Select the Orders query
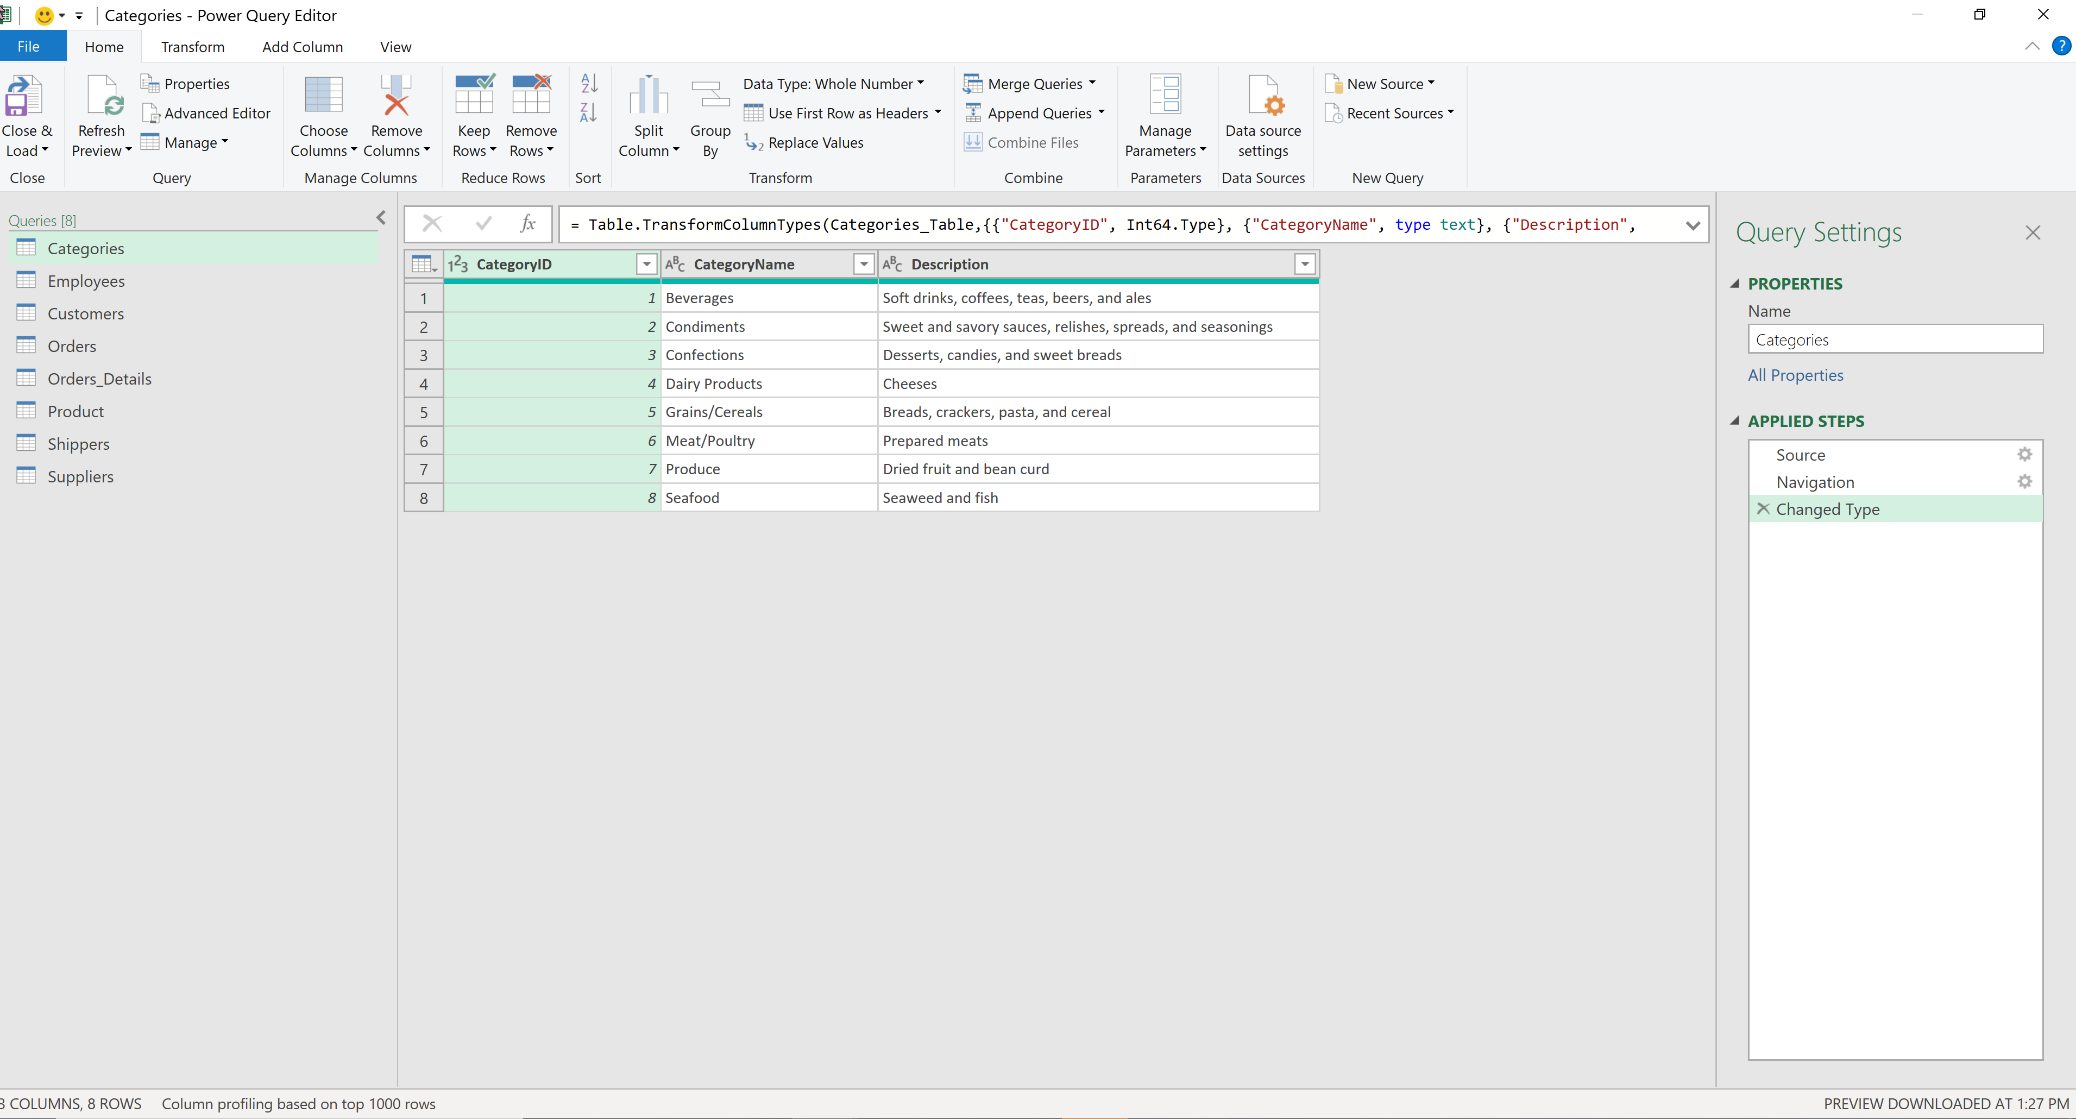The image size is (2076, 1119). point(195,346)
